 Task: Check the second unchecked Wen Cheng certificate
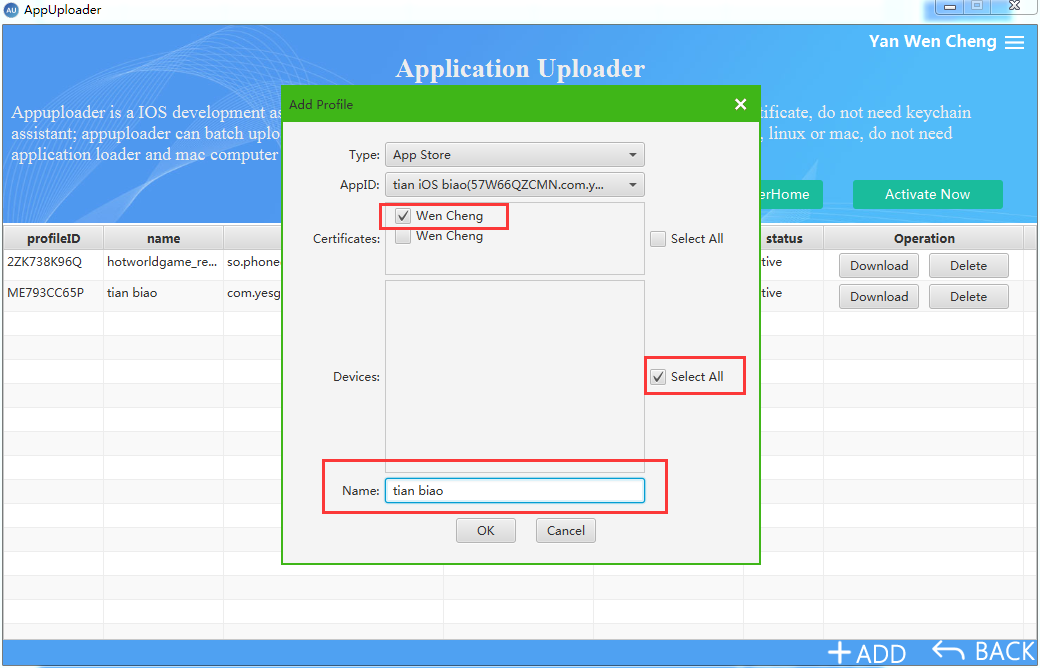click(403, 235)
